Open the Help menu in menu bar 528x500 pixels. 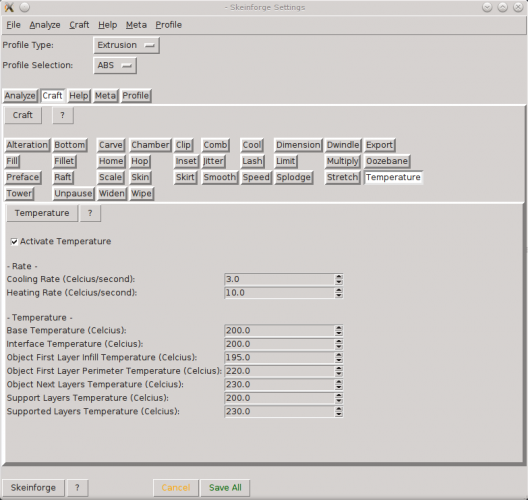click(107, 25)
